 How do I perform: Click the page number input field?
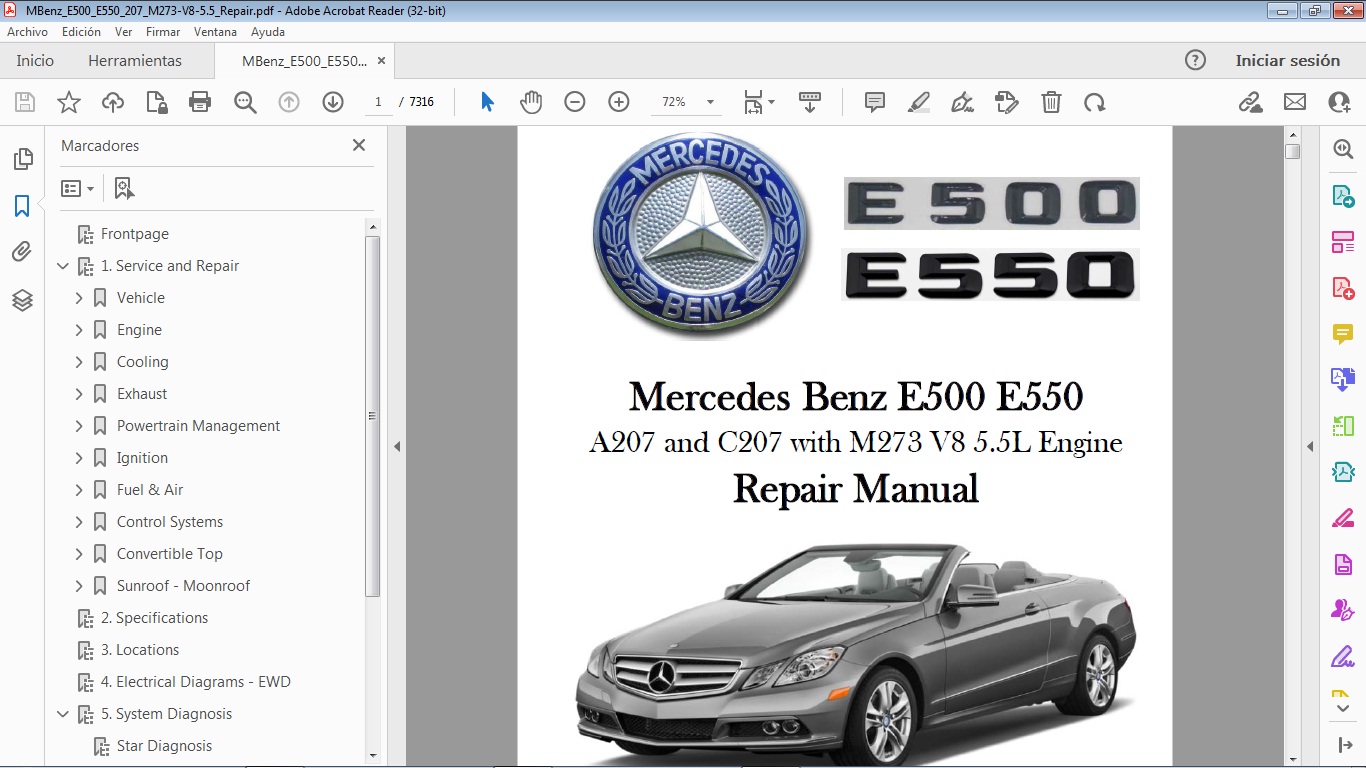click(377, 101)
